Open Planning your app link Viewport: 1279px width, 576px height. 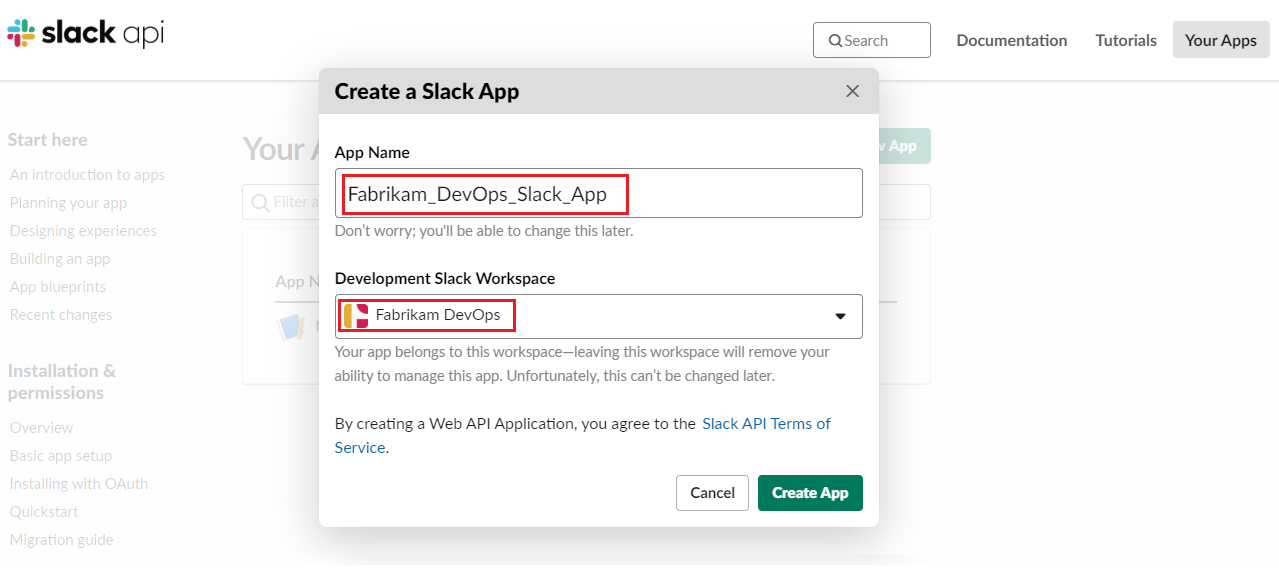(68, 203)
